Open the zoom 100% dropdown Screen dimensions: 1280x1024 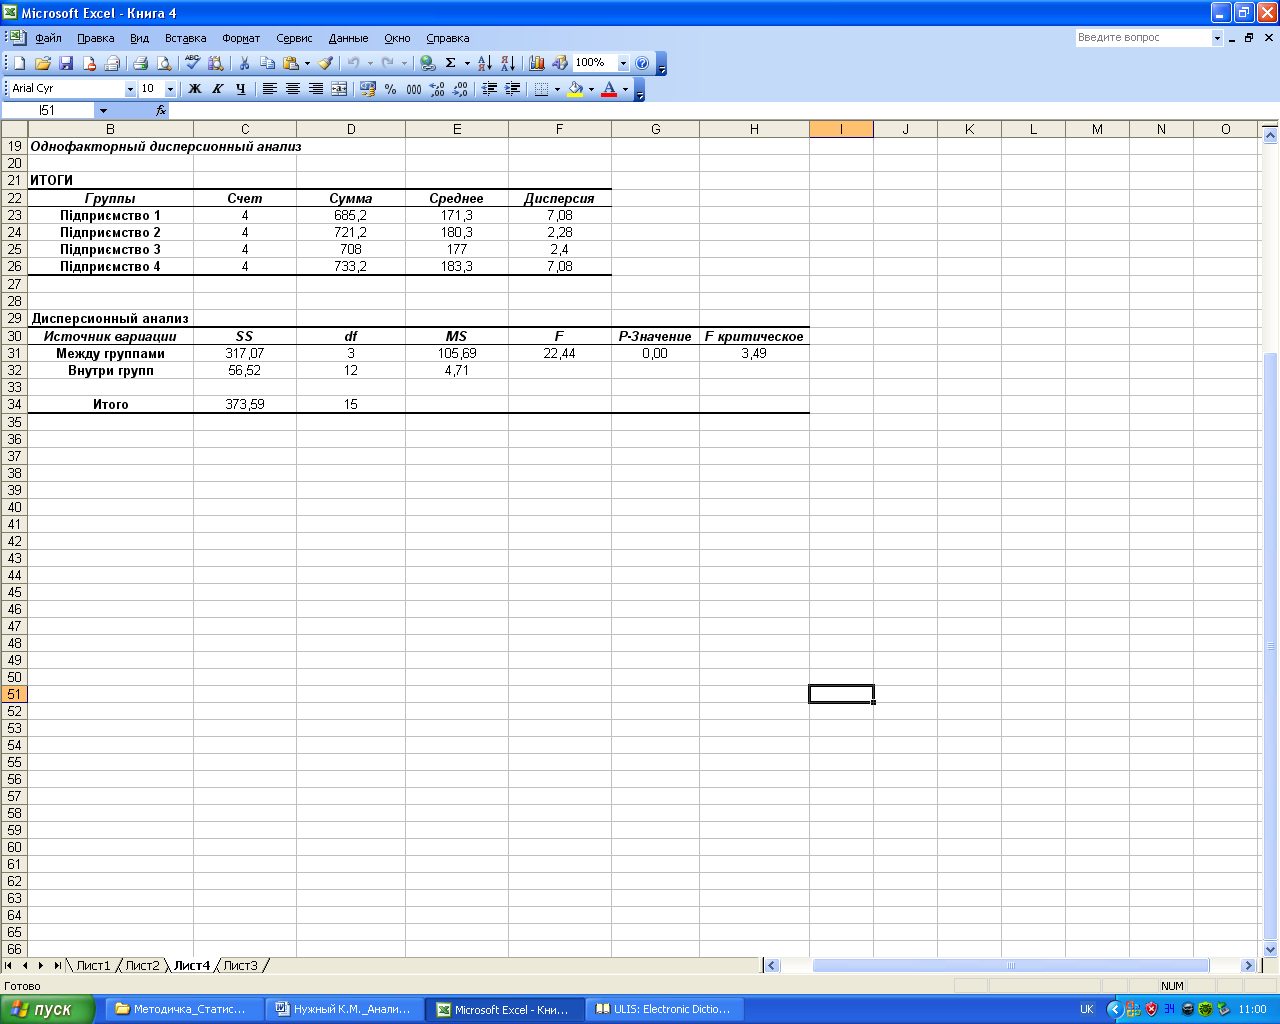pos(623,63)
